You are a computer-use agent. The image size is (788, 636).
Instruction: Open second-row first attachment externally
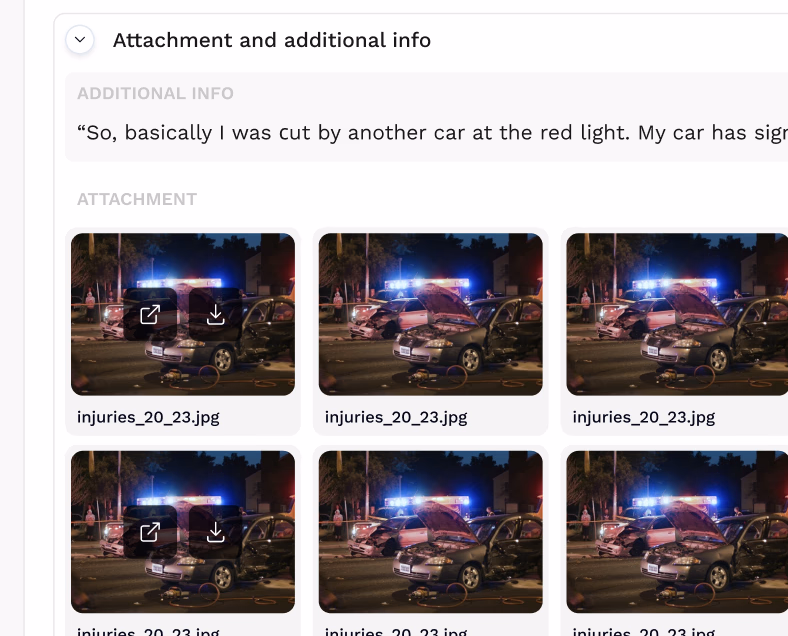pyautogui.click(x=150, y=532)
